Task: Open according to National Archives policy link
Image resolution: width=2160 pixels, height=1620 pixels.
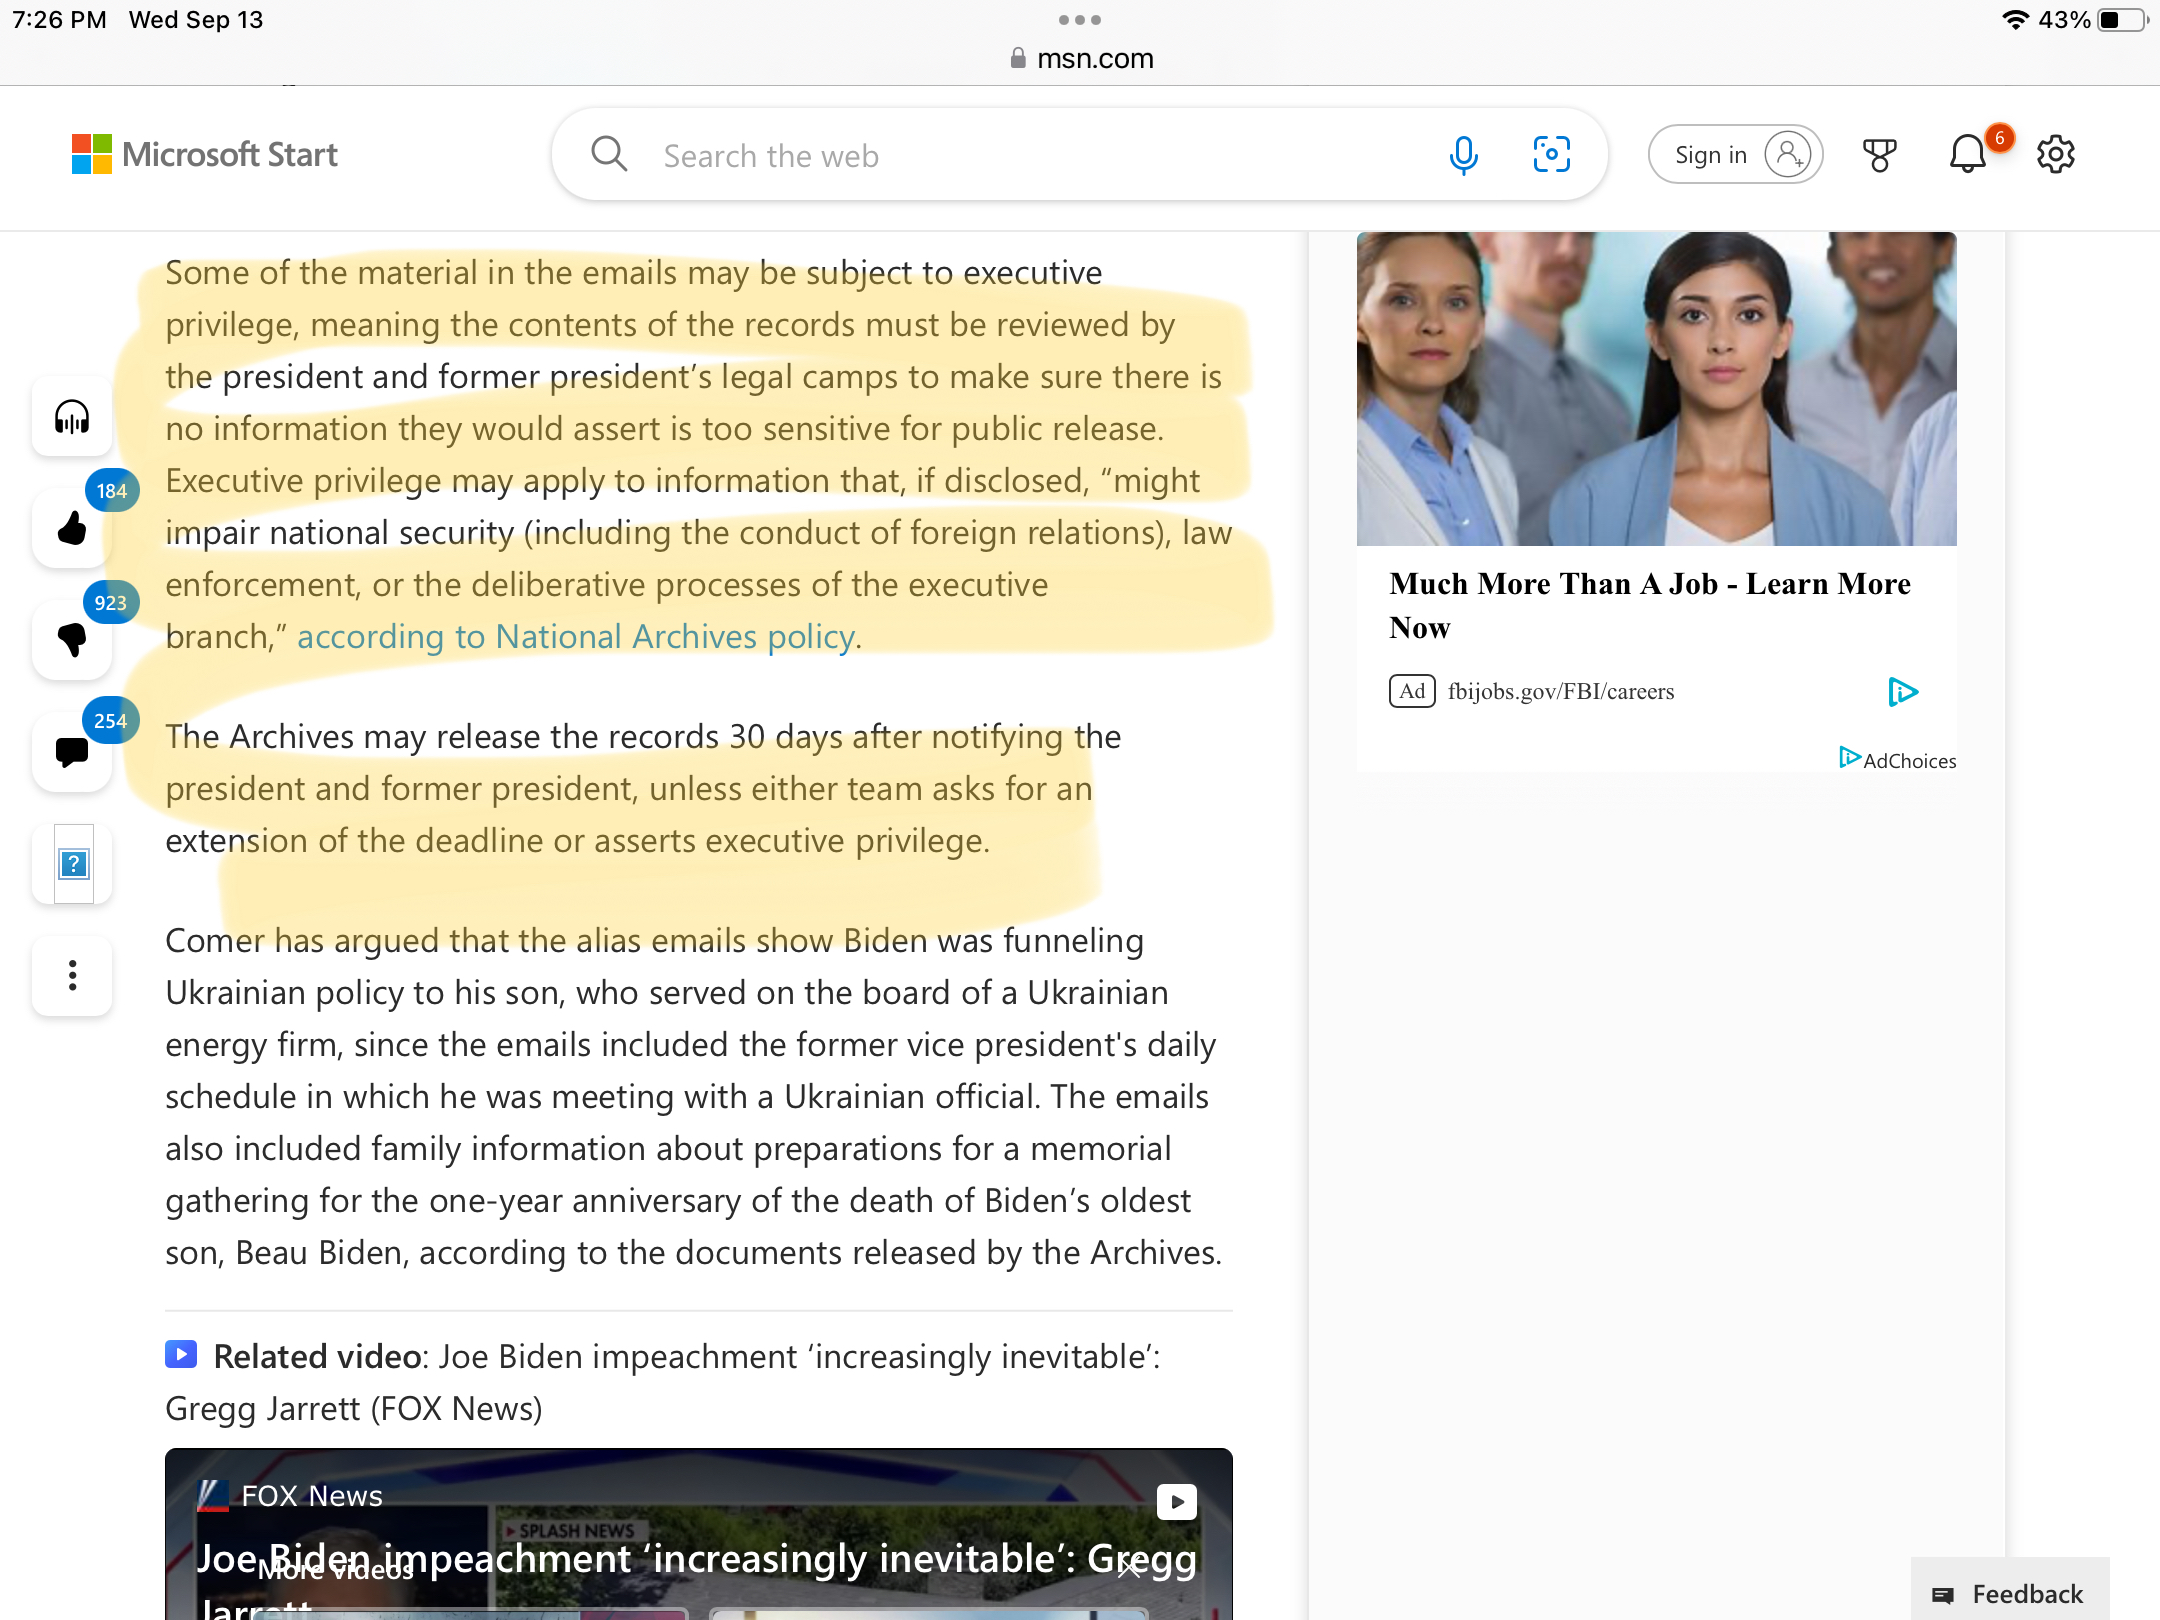Action: pos(576,637)
